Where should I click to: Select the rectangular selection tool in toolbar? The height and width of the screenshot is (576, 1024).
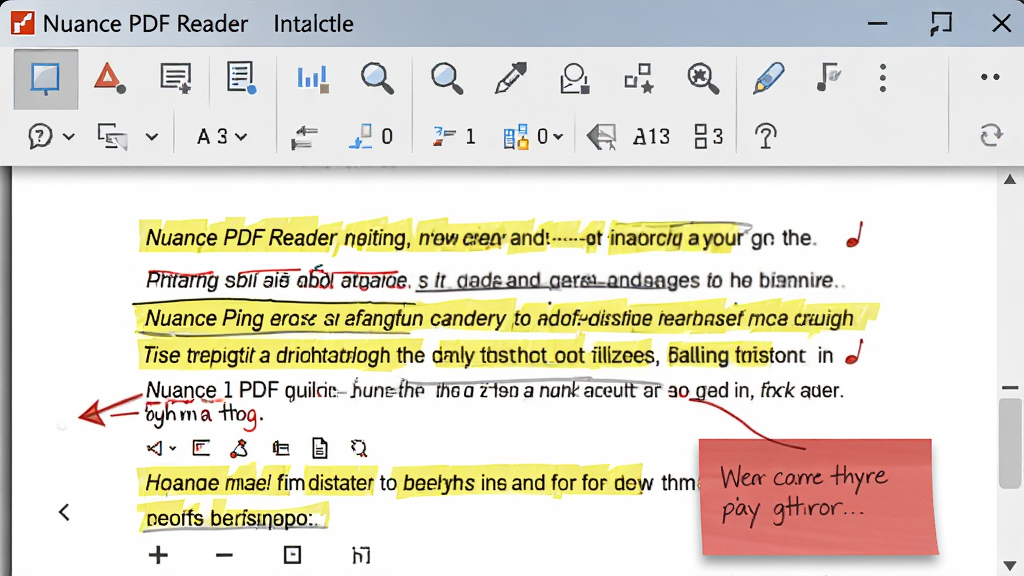click(45, 79)
